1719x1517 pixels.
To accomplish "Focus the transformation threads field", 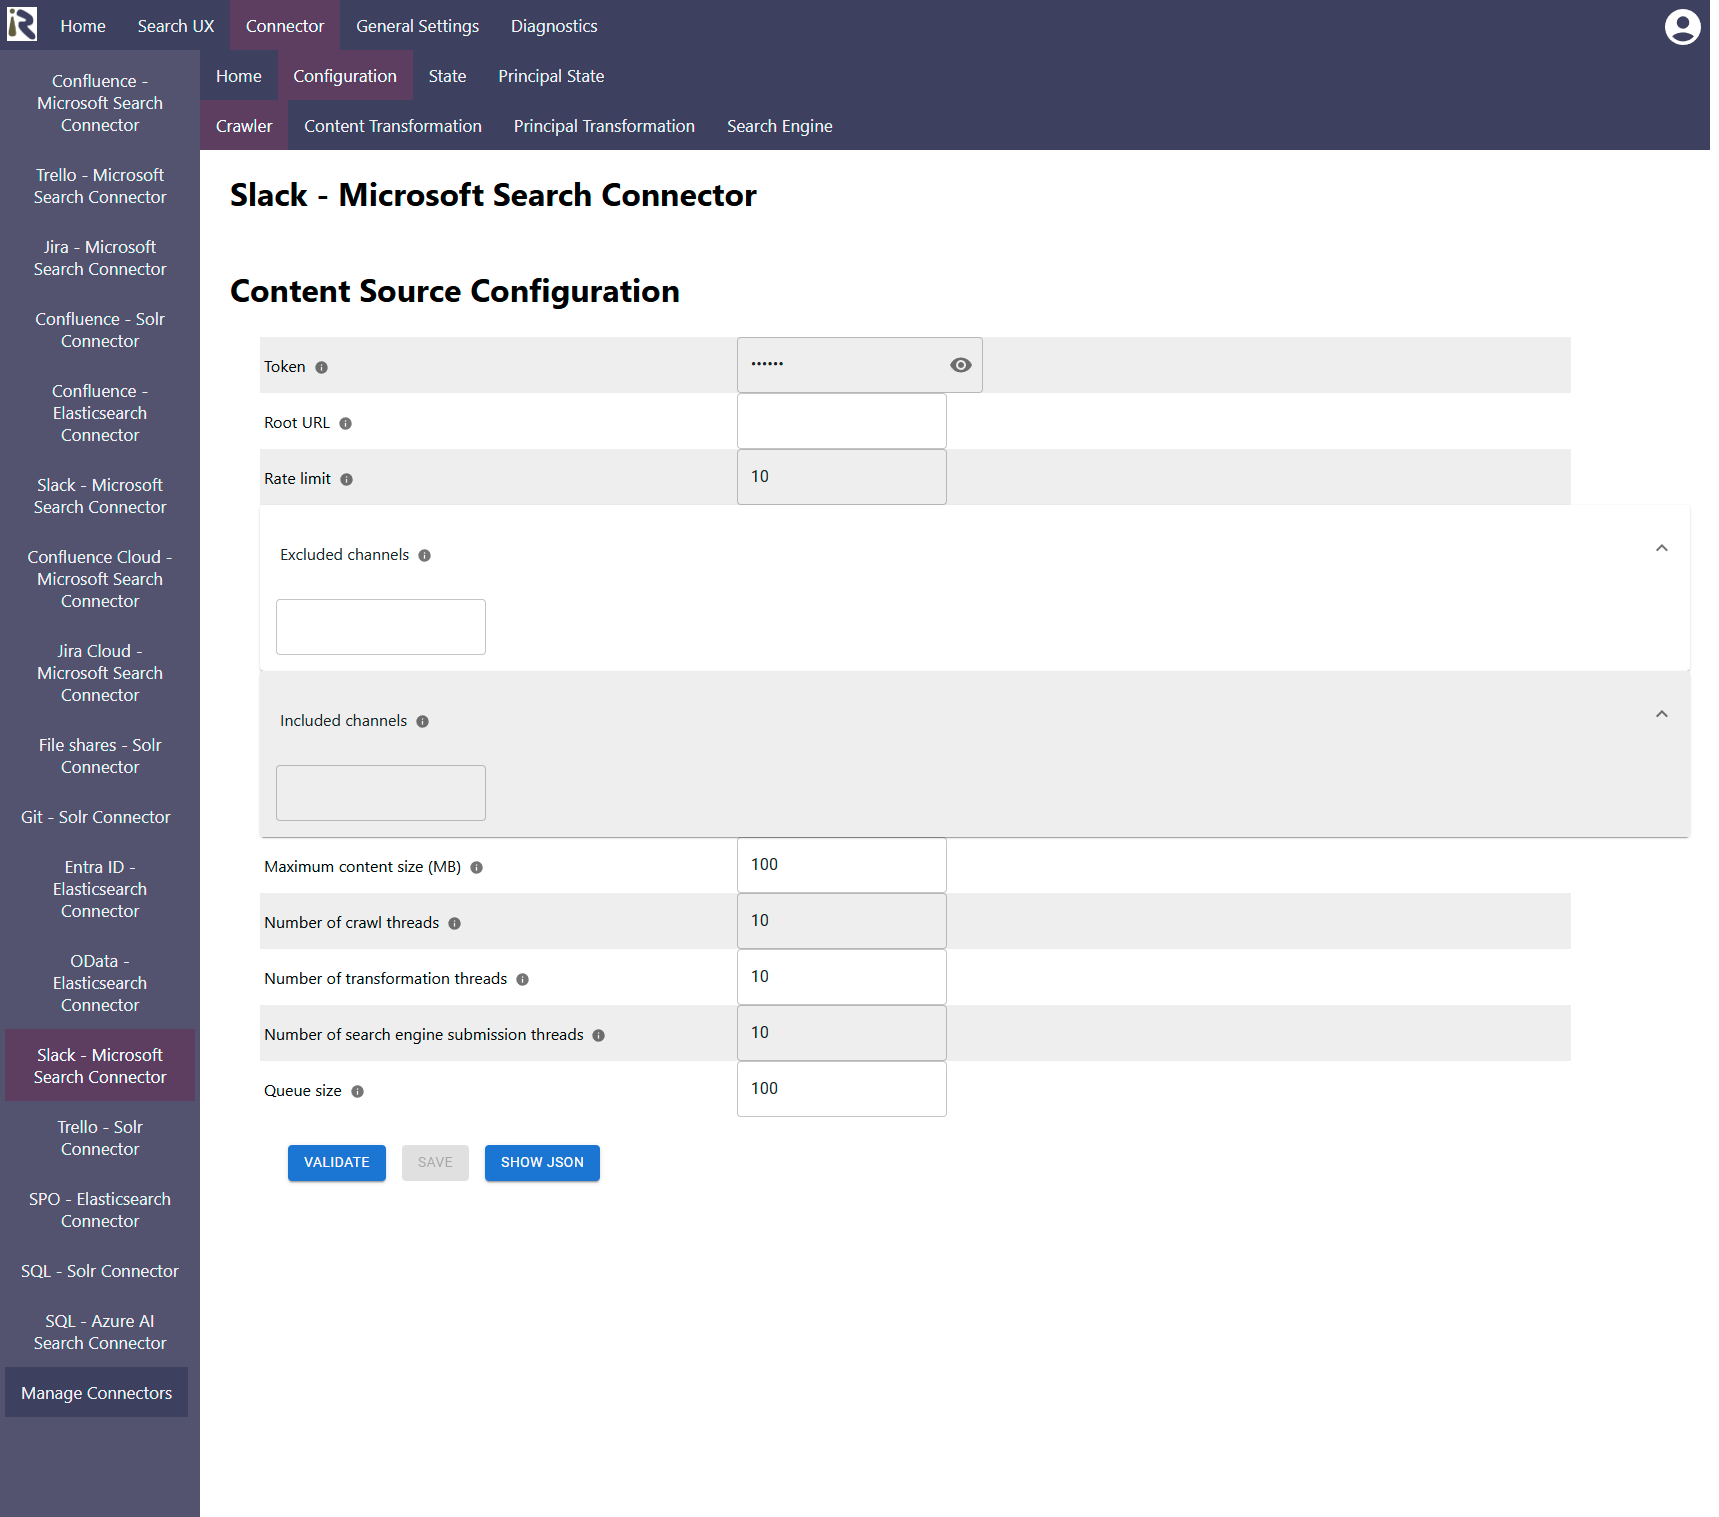I will [842, 977].
